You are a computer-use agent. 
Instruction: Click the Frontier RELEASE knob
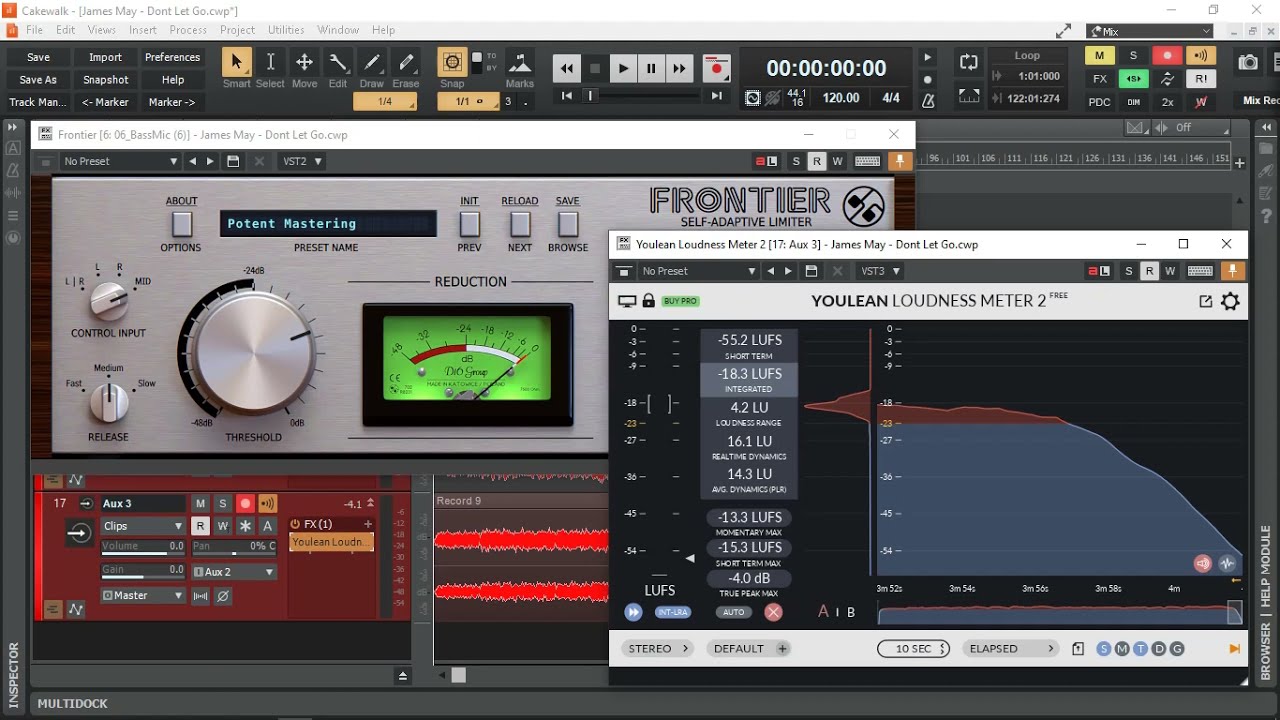click(x=109, y=402)
